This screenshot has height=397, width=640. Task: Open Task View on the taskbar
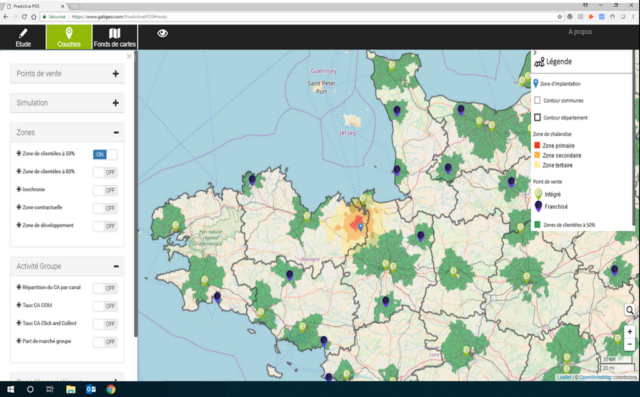pyautogui.click(x=50, y=390)
